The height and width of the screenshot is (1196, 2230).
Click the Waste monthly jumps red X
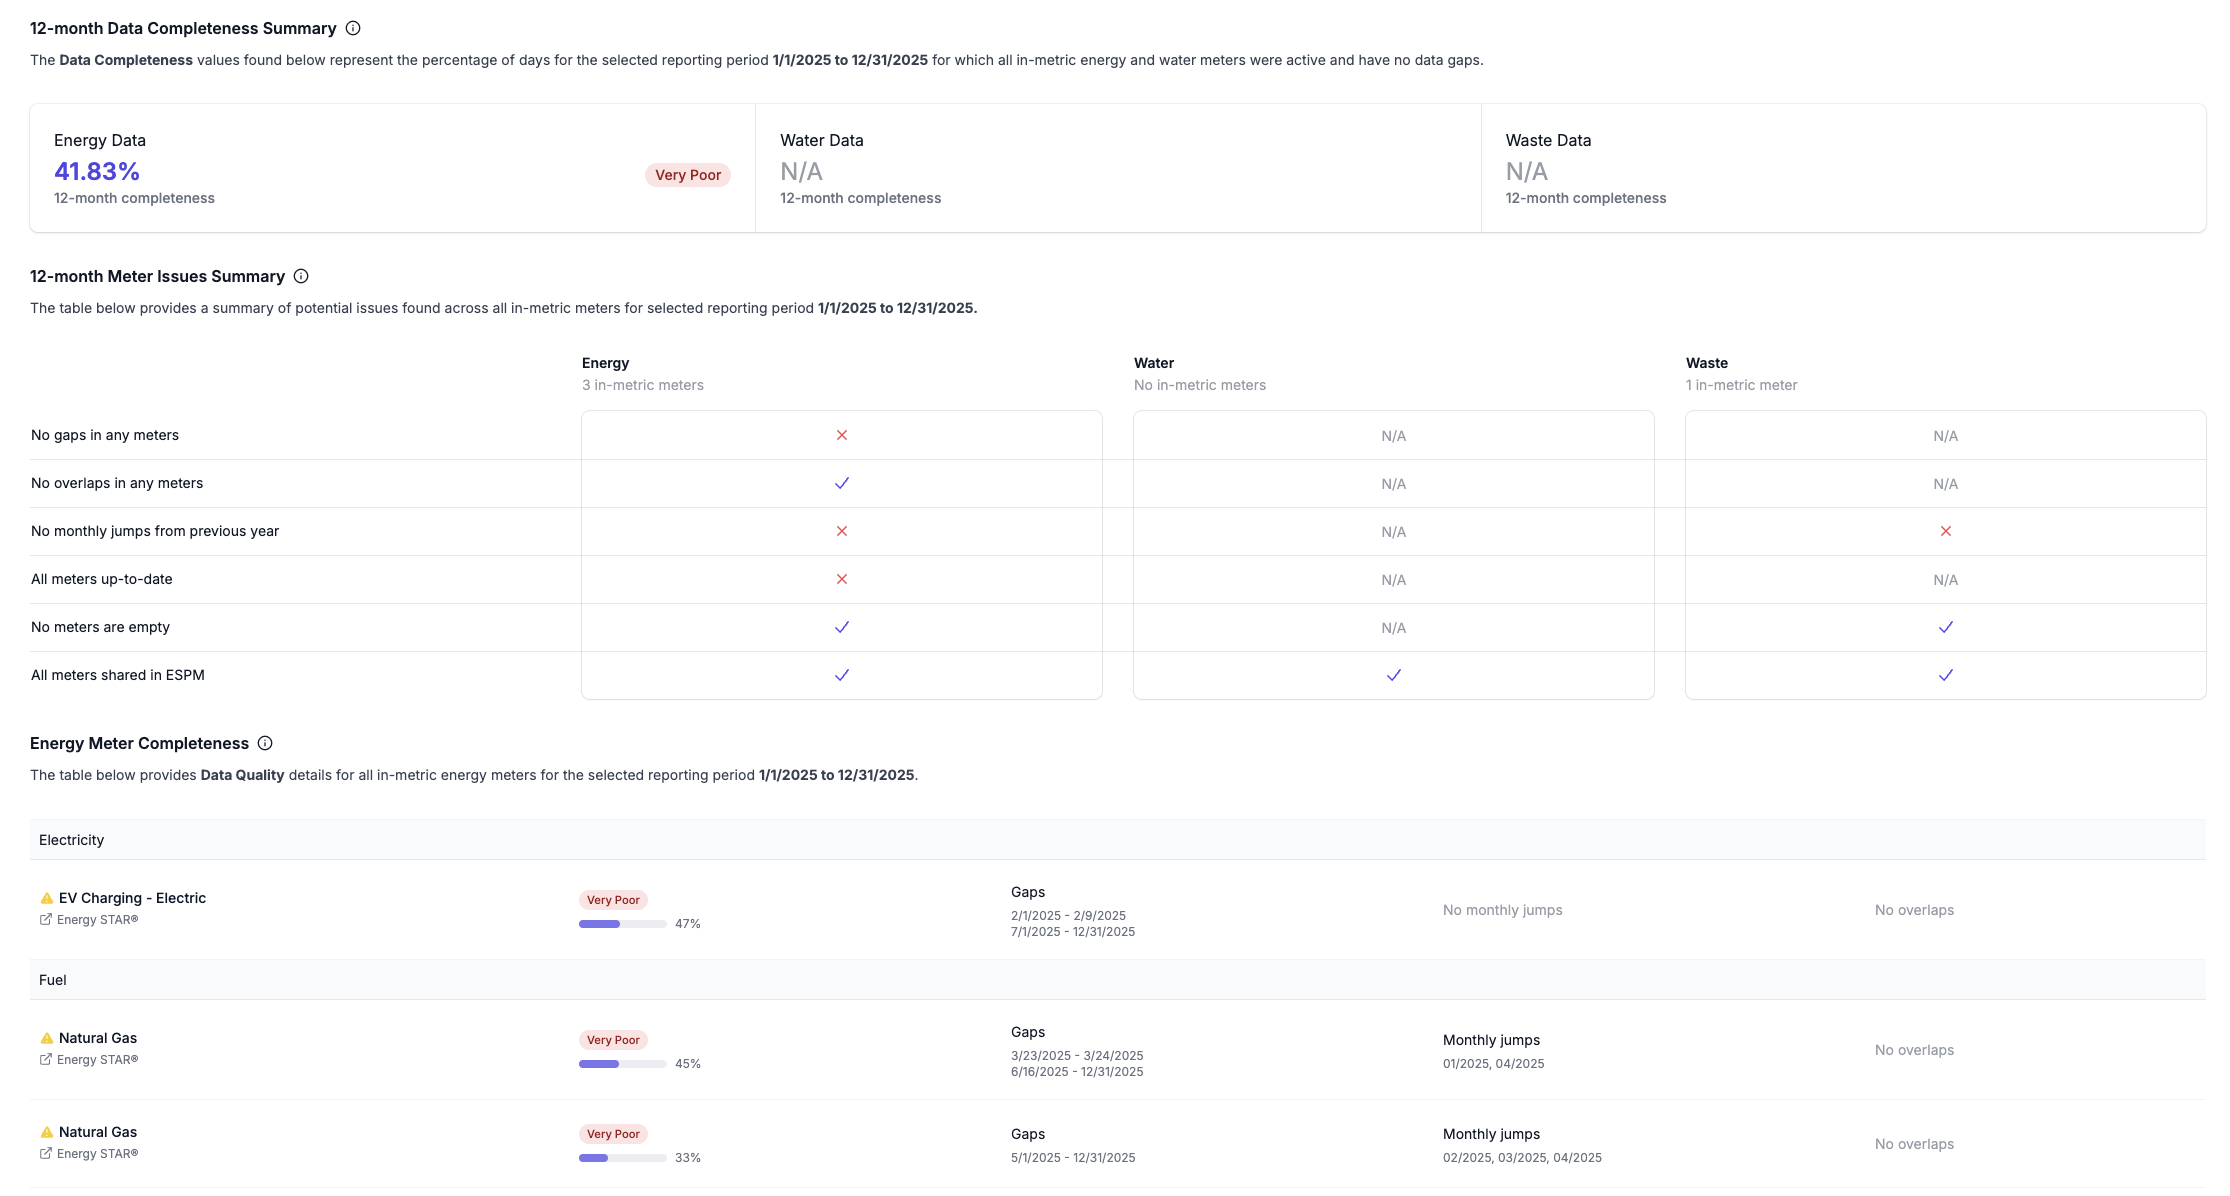coord(1945,531)
